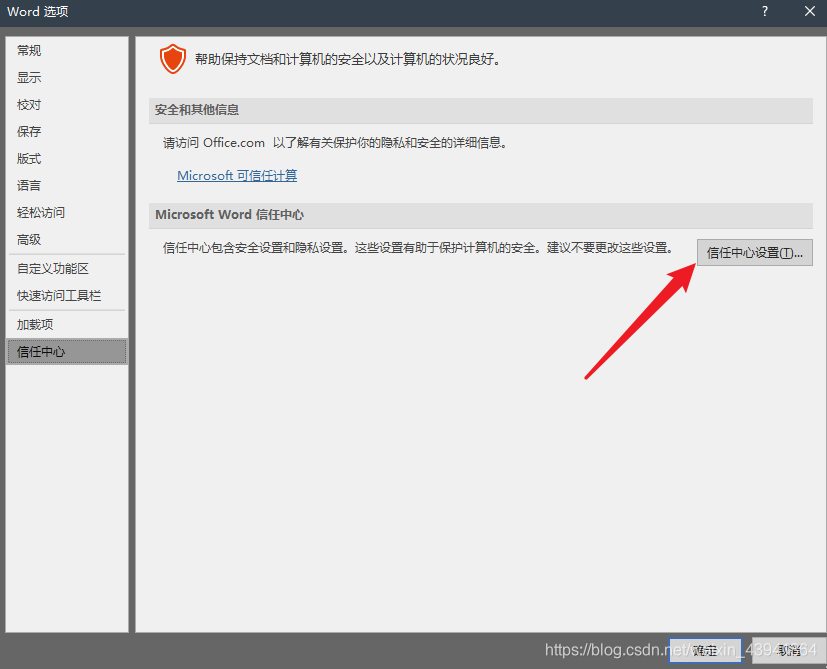Click the Microsoft Word 信任中心 heading
The width and height of the screenshot is (827, 669).
(480, 215)
